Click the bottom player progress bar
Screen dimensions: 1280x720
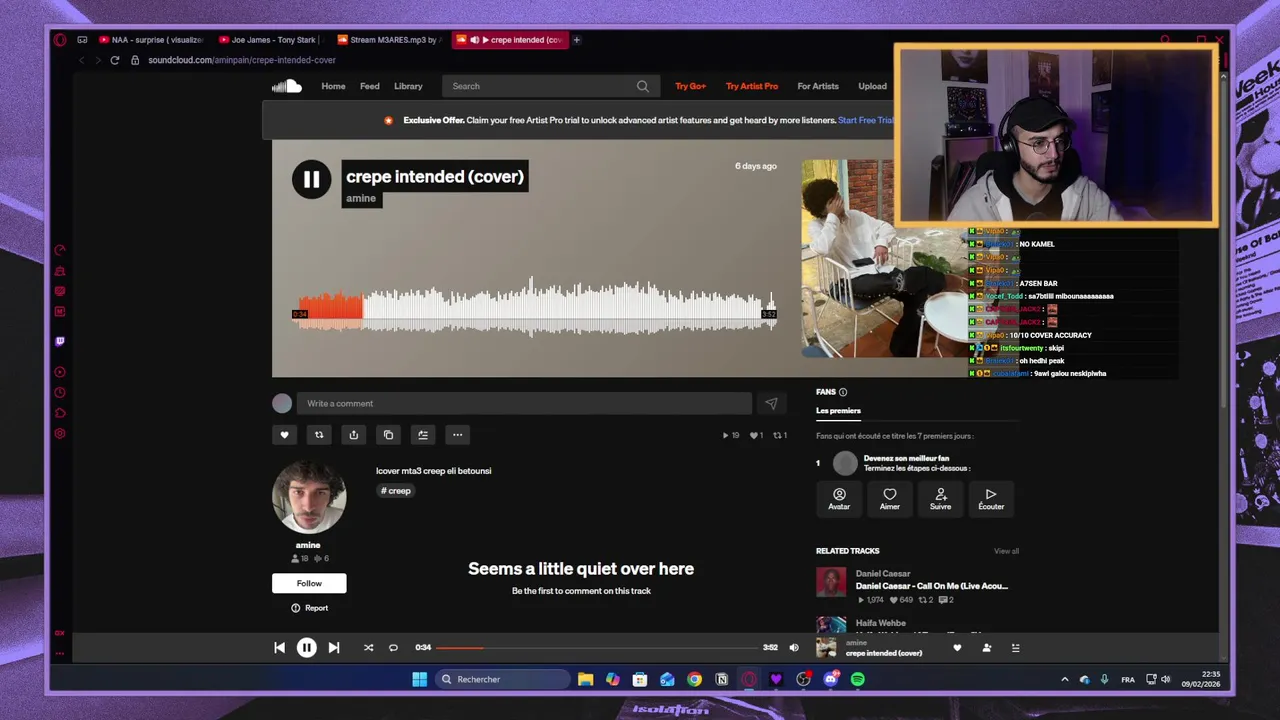[597, 648]
